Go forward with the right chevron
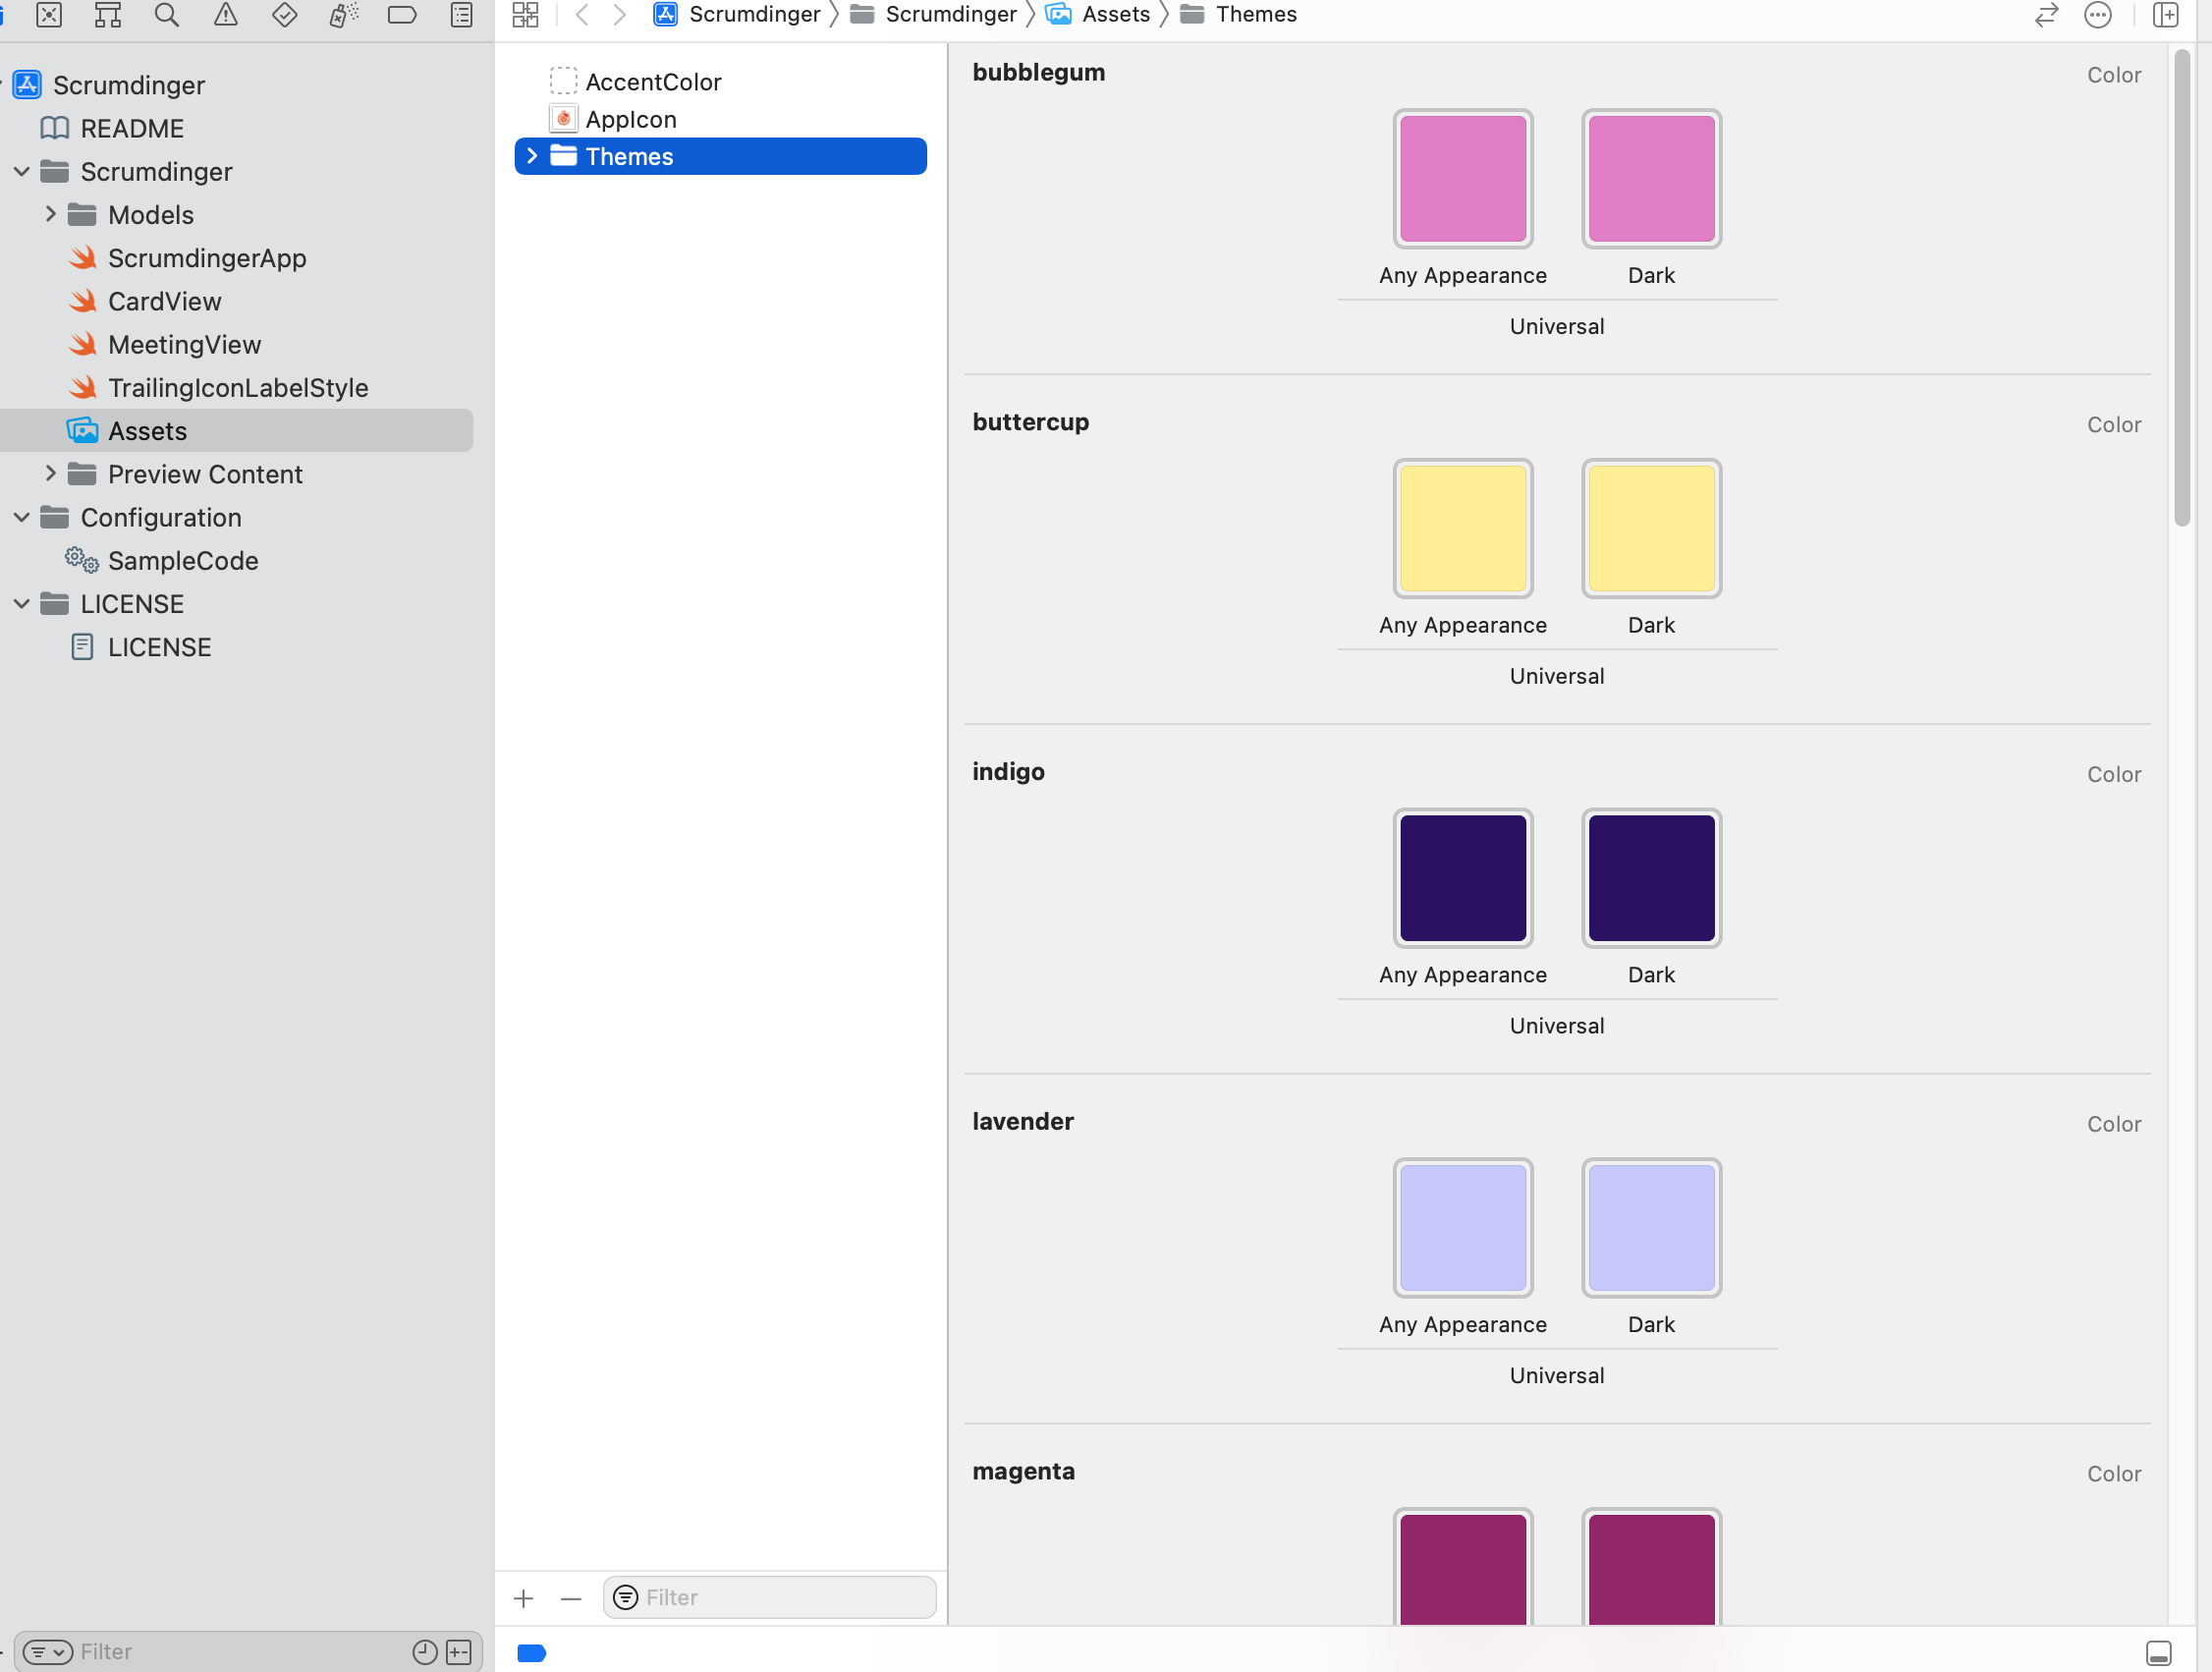Image resolution: width=2212 pixels, height=1672 pixels. pos(620,15)
